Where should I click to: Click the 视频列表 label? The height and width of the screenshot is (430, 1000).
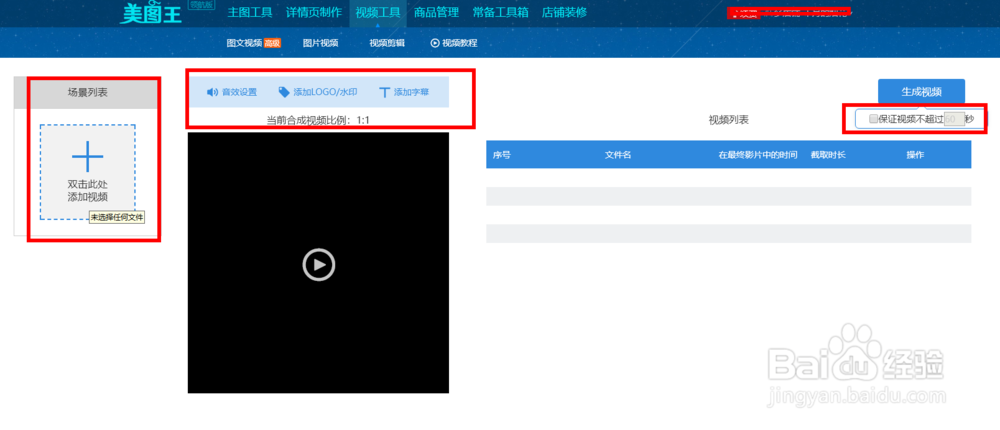728,119
